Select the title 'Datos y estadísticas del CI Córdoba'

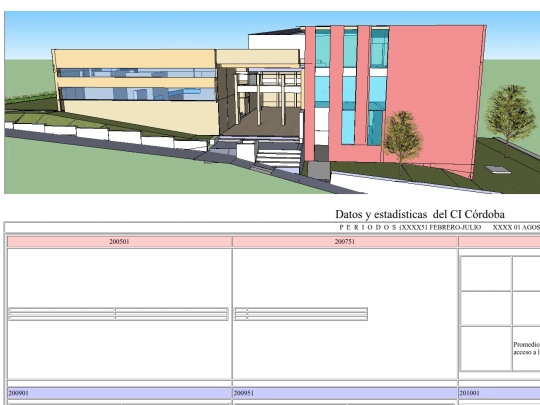point(420,214)
